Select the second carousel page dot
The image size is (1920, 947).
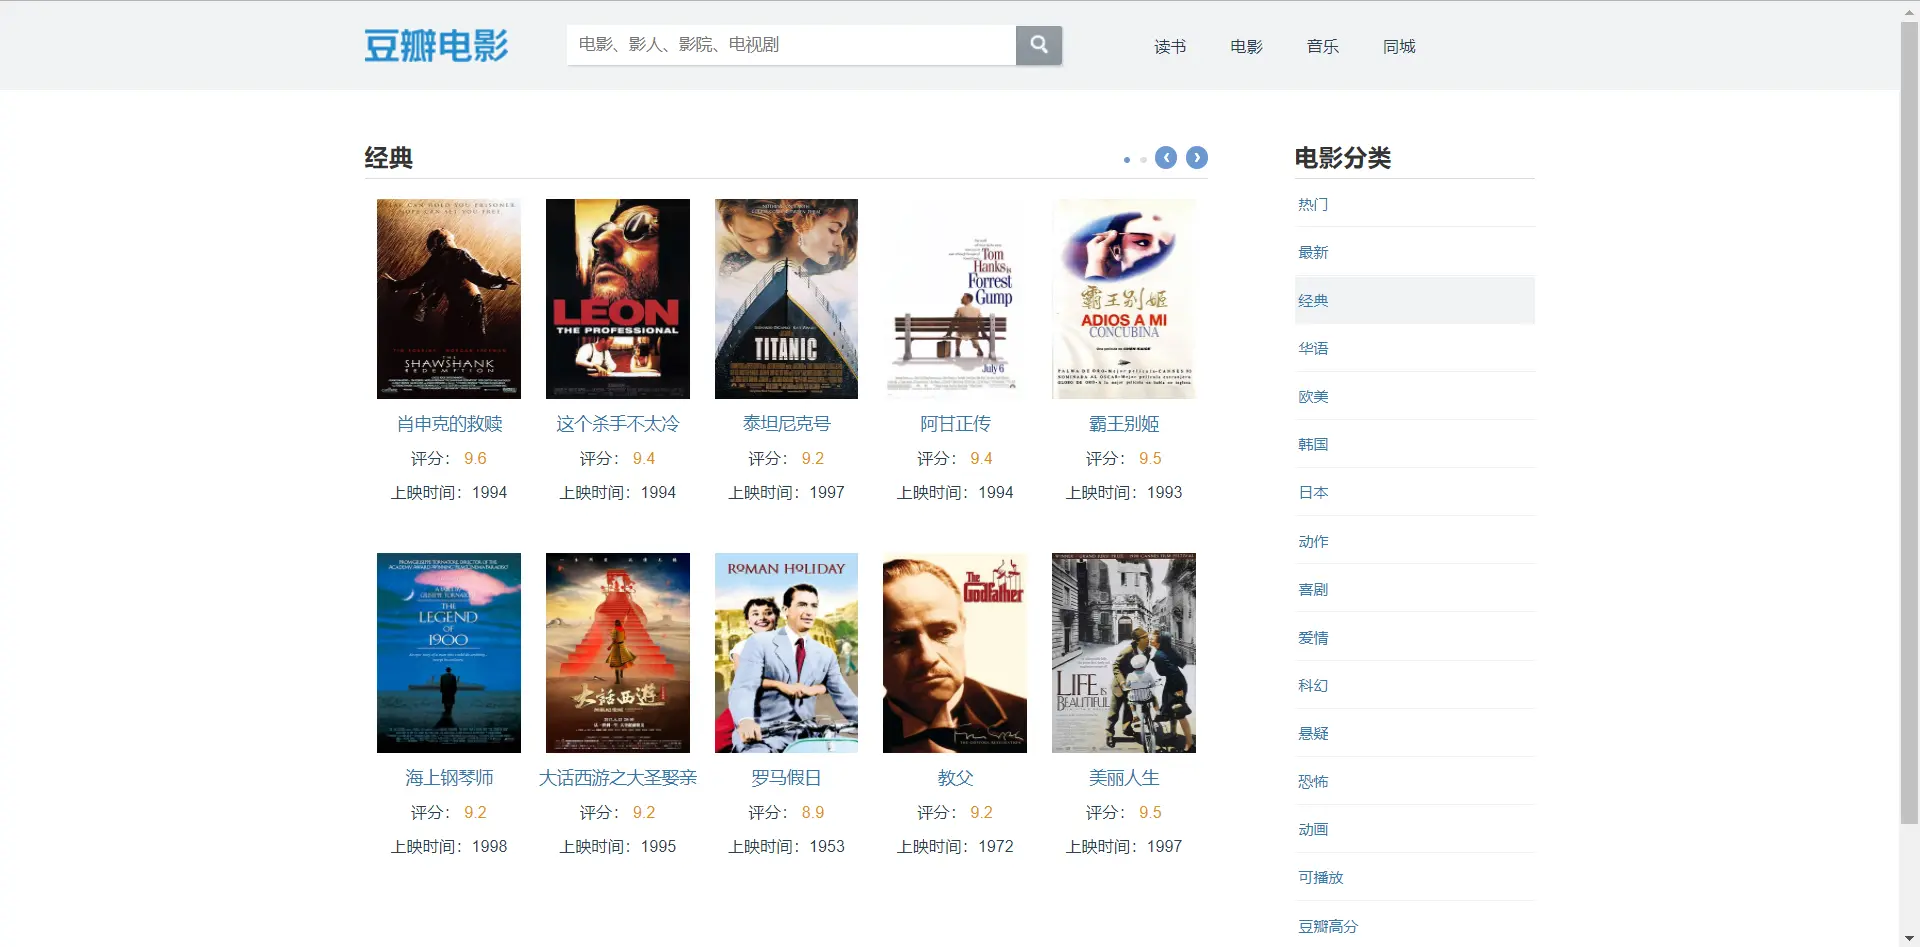tap(1143, 160)
